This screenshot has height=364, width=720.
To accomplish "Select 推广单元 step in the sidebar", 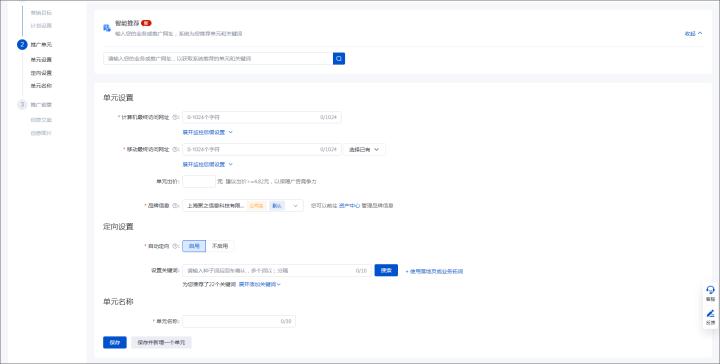I will 41,45.
